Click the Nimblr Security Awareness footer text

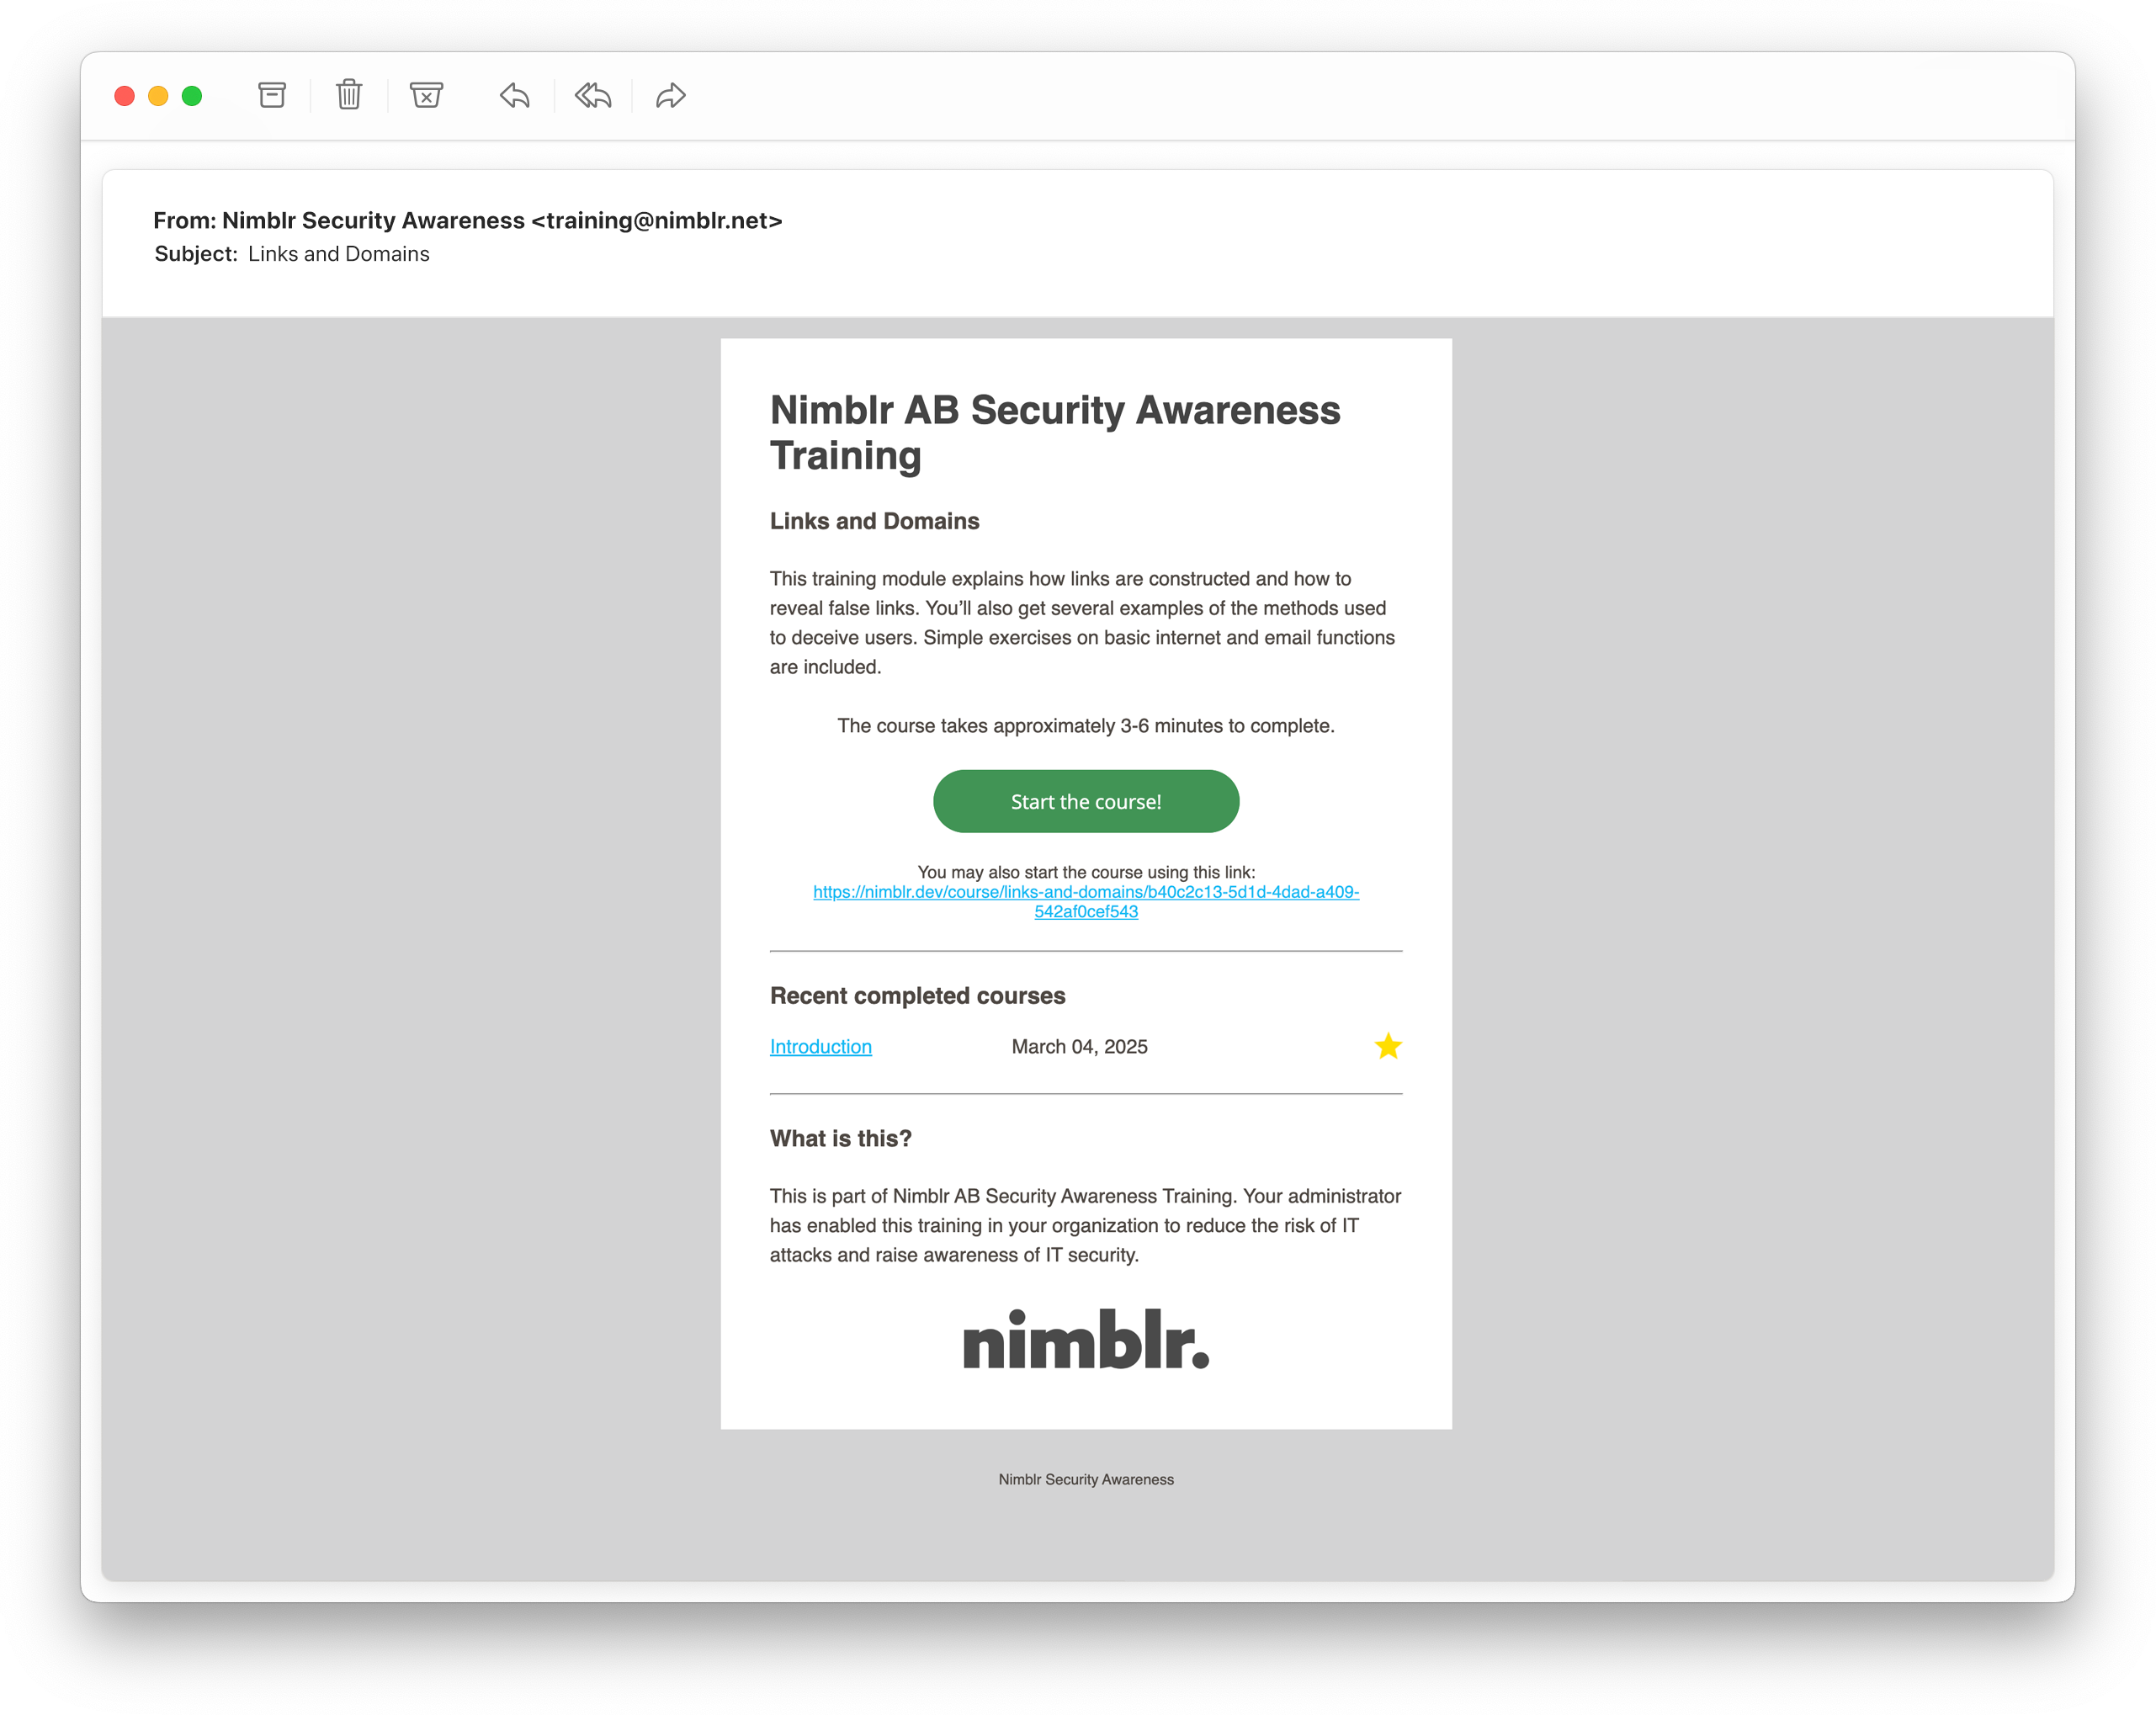click(1086, 1479)
